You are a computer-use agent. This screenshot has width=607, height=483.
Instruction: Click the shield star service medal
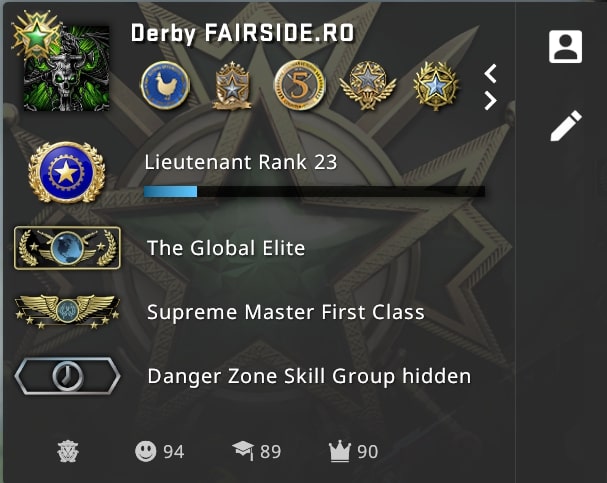point(232,86)
